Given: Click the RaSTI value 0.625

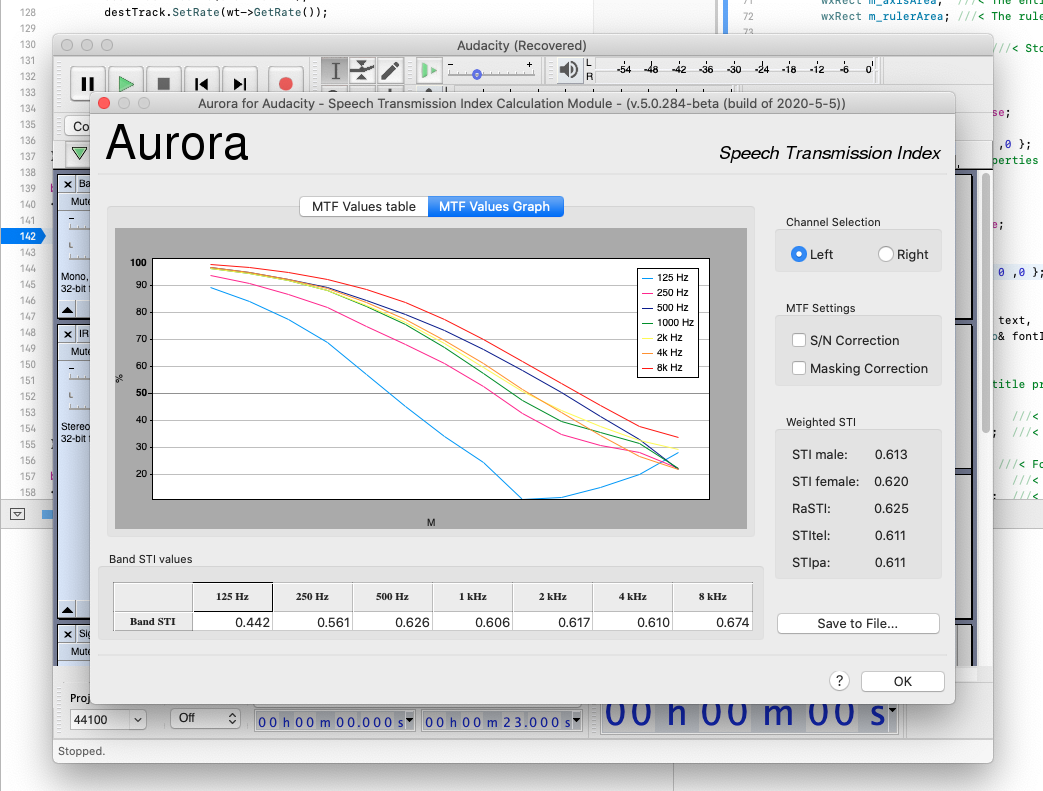Looking at the screenshot, I should (891, 508).
